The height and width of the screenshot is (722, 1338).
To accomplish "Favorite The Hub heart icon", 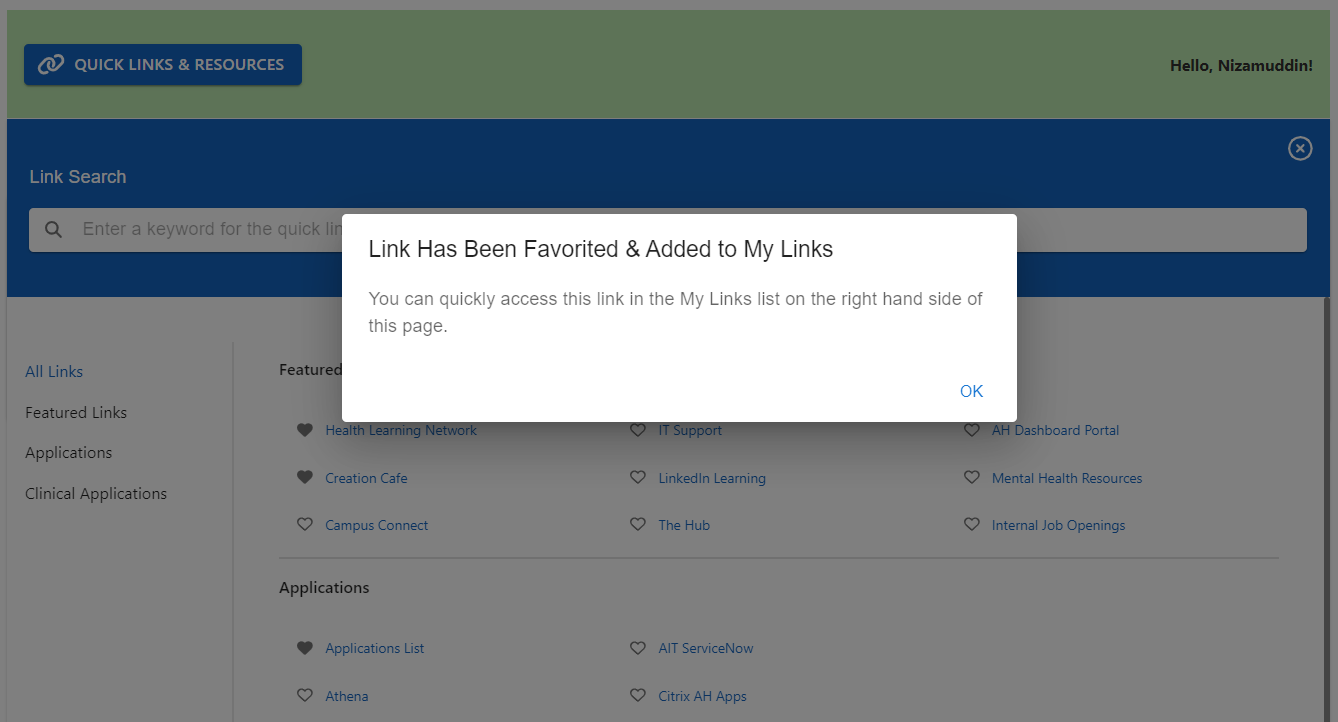I will [638, 525].
